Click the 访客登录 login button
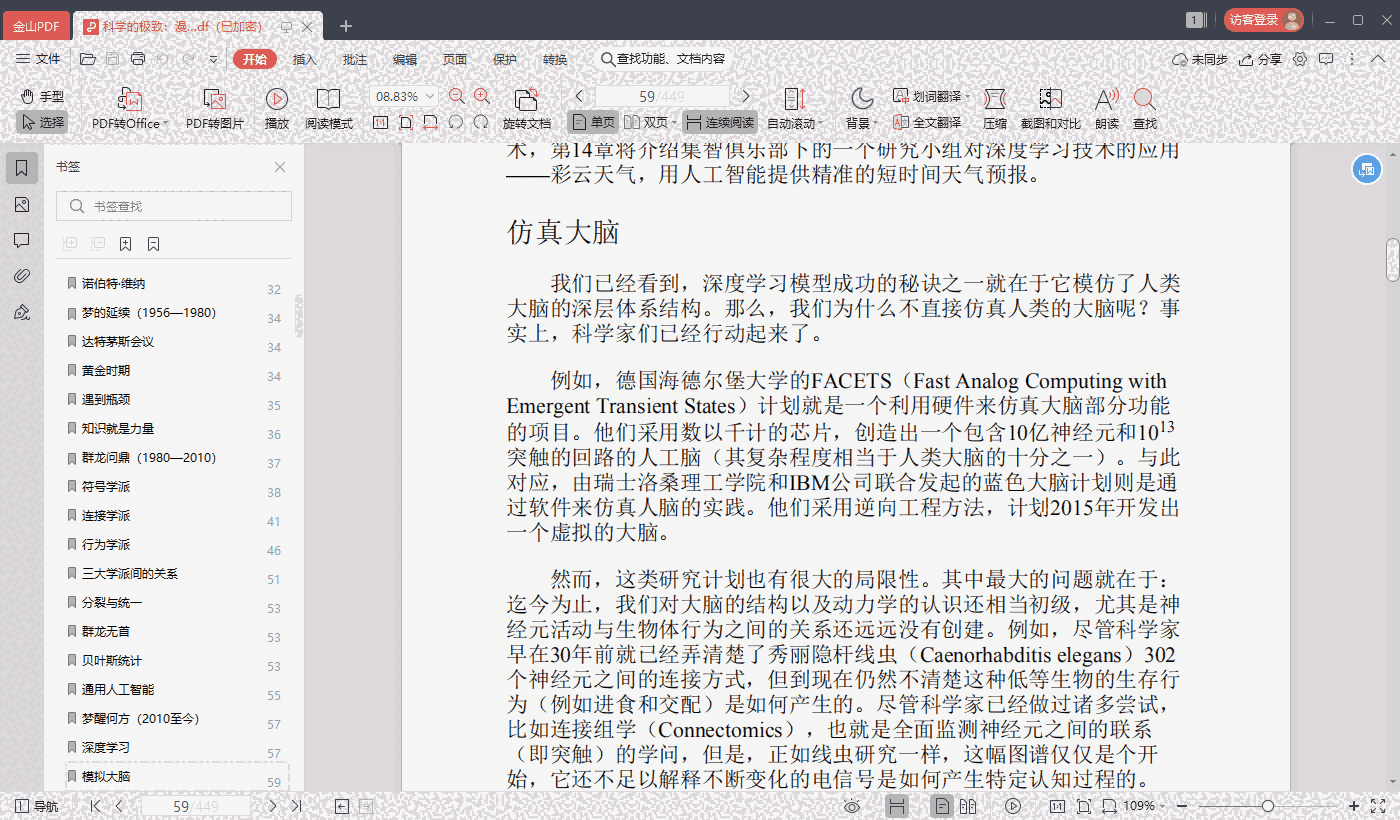Viewport: 1400px width, 820px height. 1264,20
